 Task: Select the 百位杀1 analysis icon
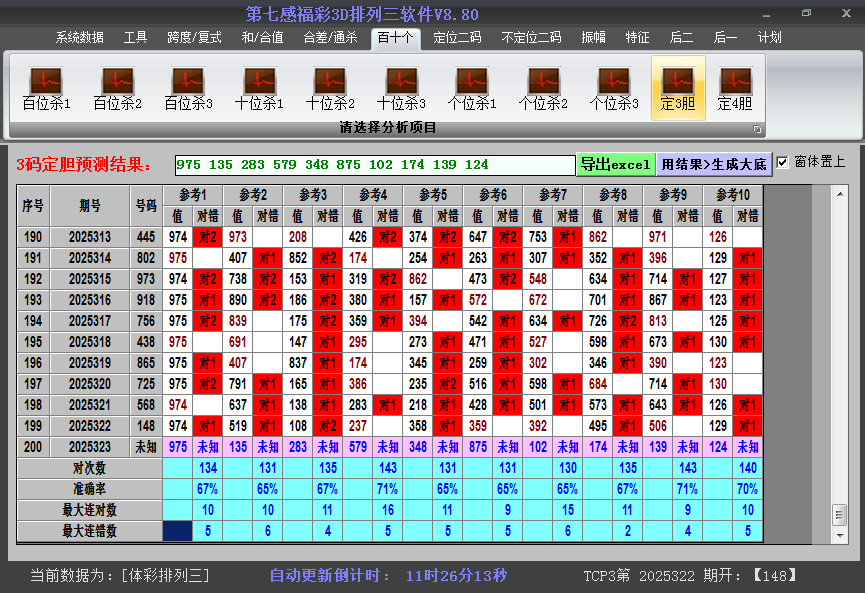[46, 88]
